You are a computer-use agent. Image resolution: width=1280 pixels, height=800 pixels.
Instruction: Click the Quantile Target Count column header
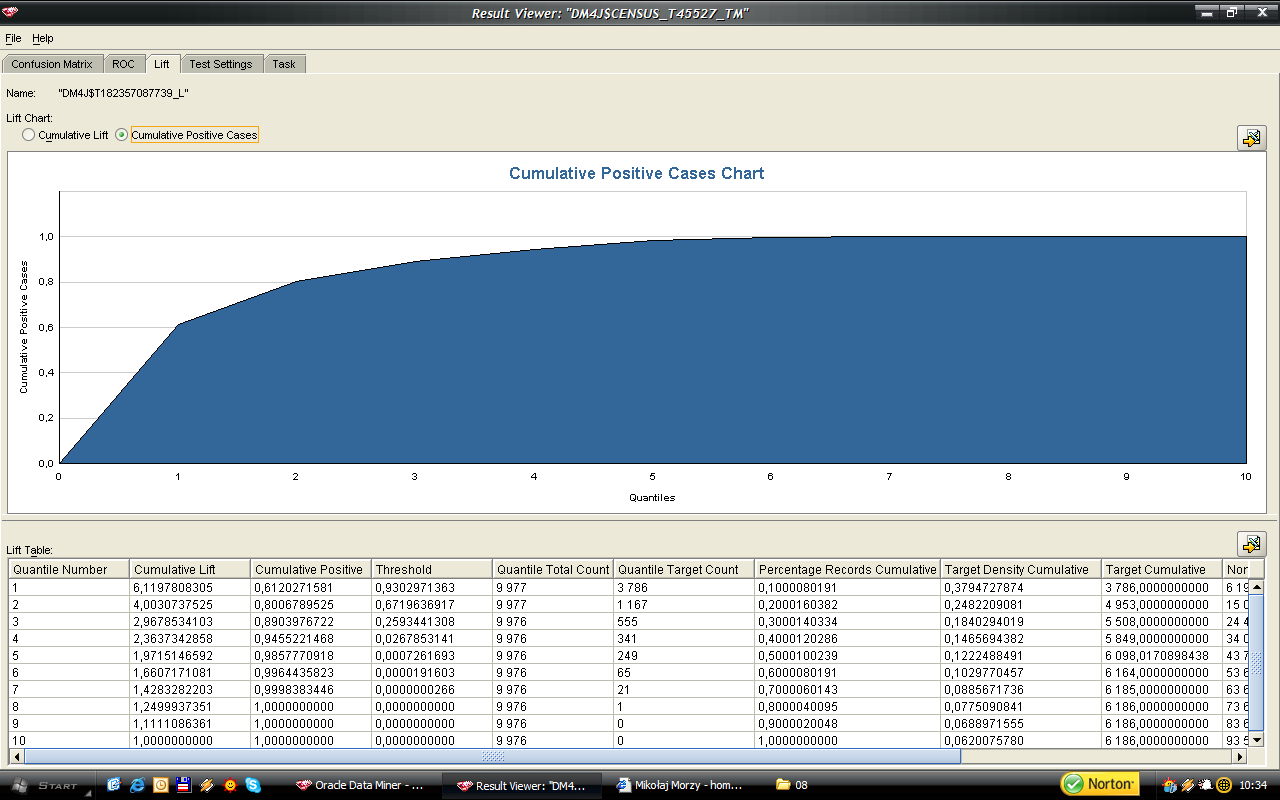click(x=683, y=570)
